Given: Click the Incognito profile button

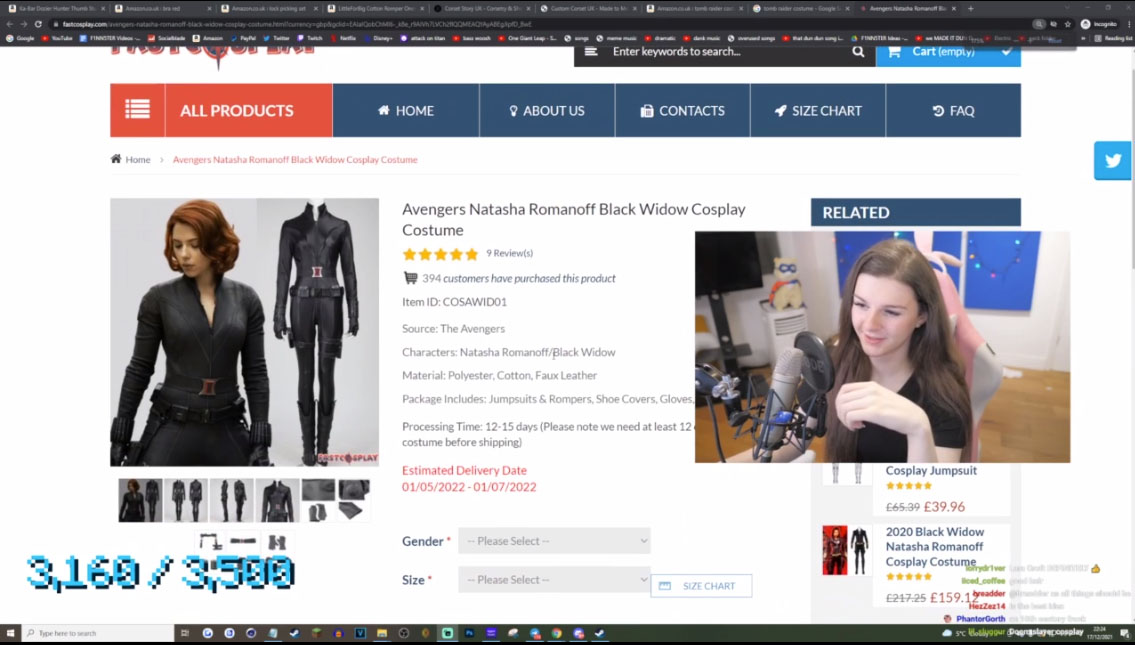Looking at the screenshot, I should [1099, 24].
